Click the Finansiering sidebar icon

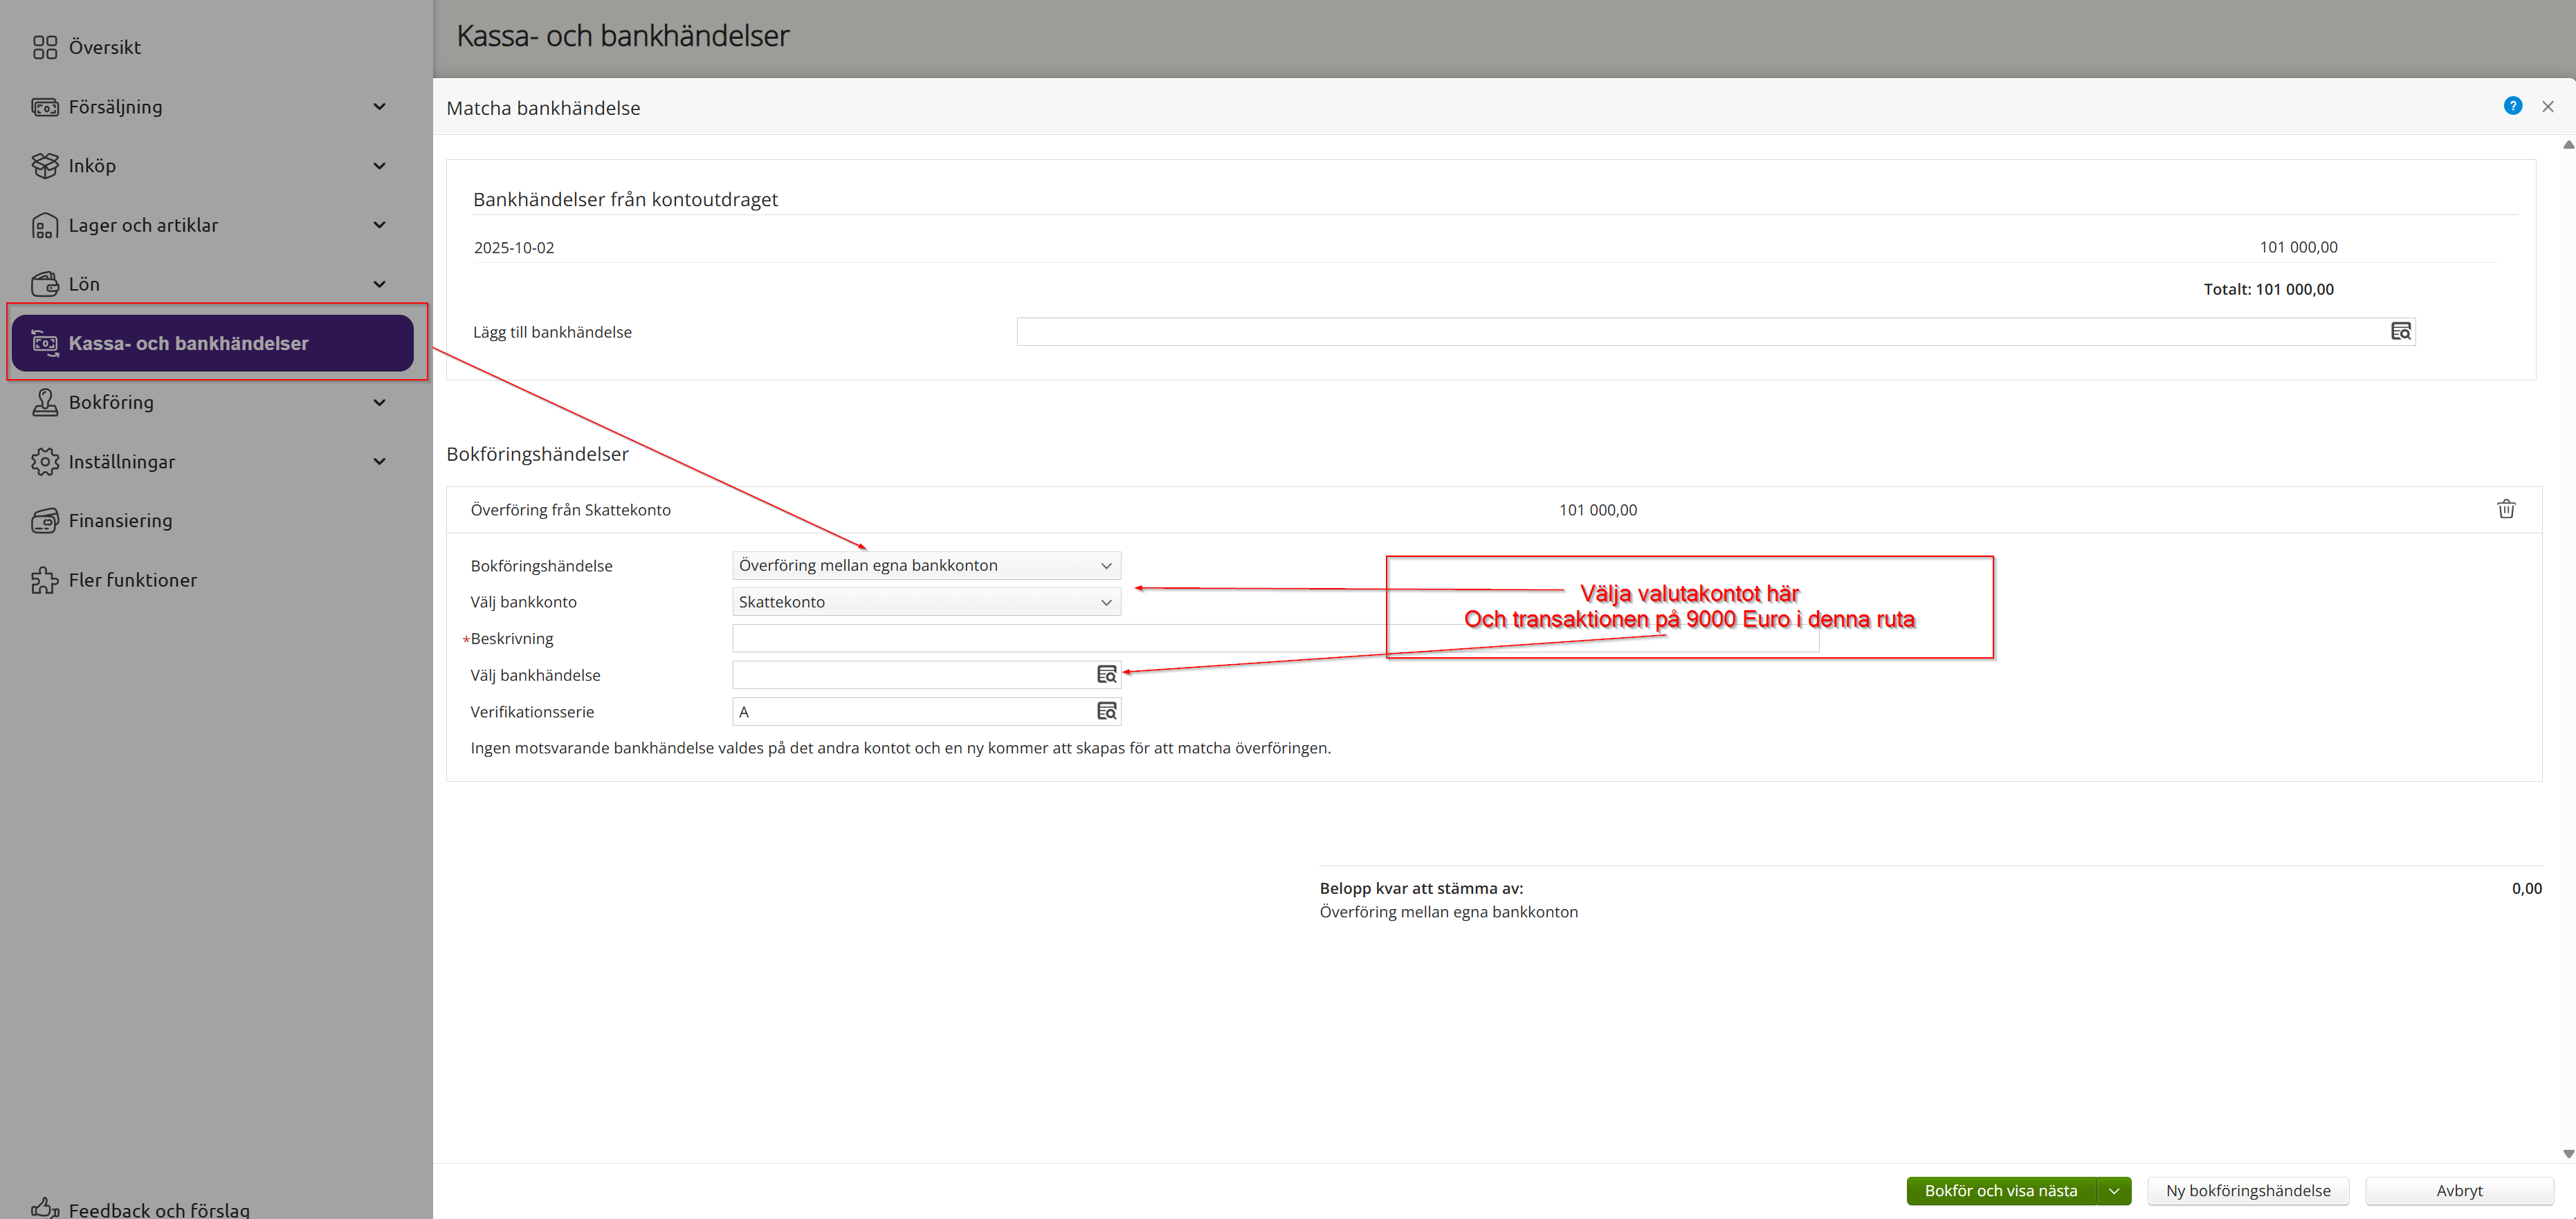coord(45,520)
